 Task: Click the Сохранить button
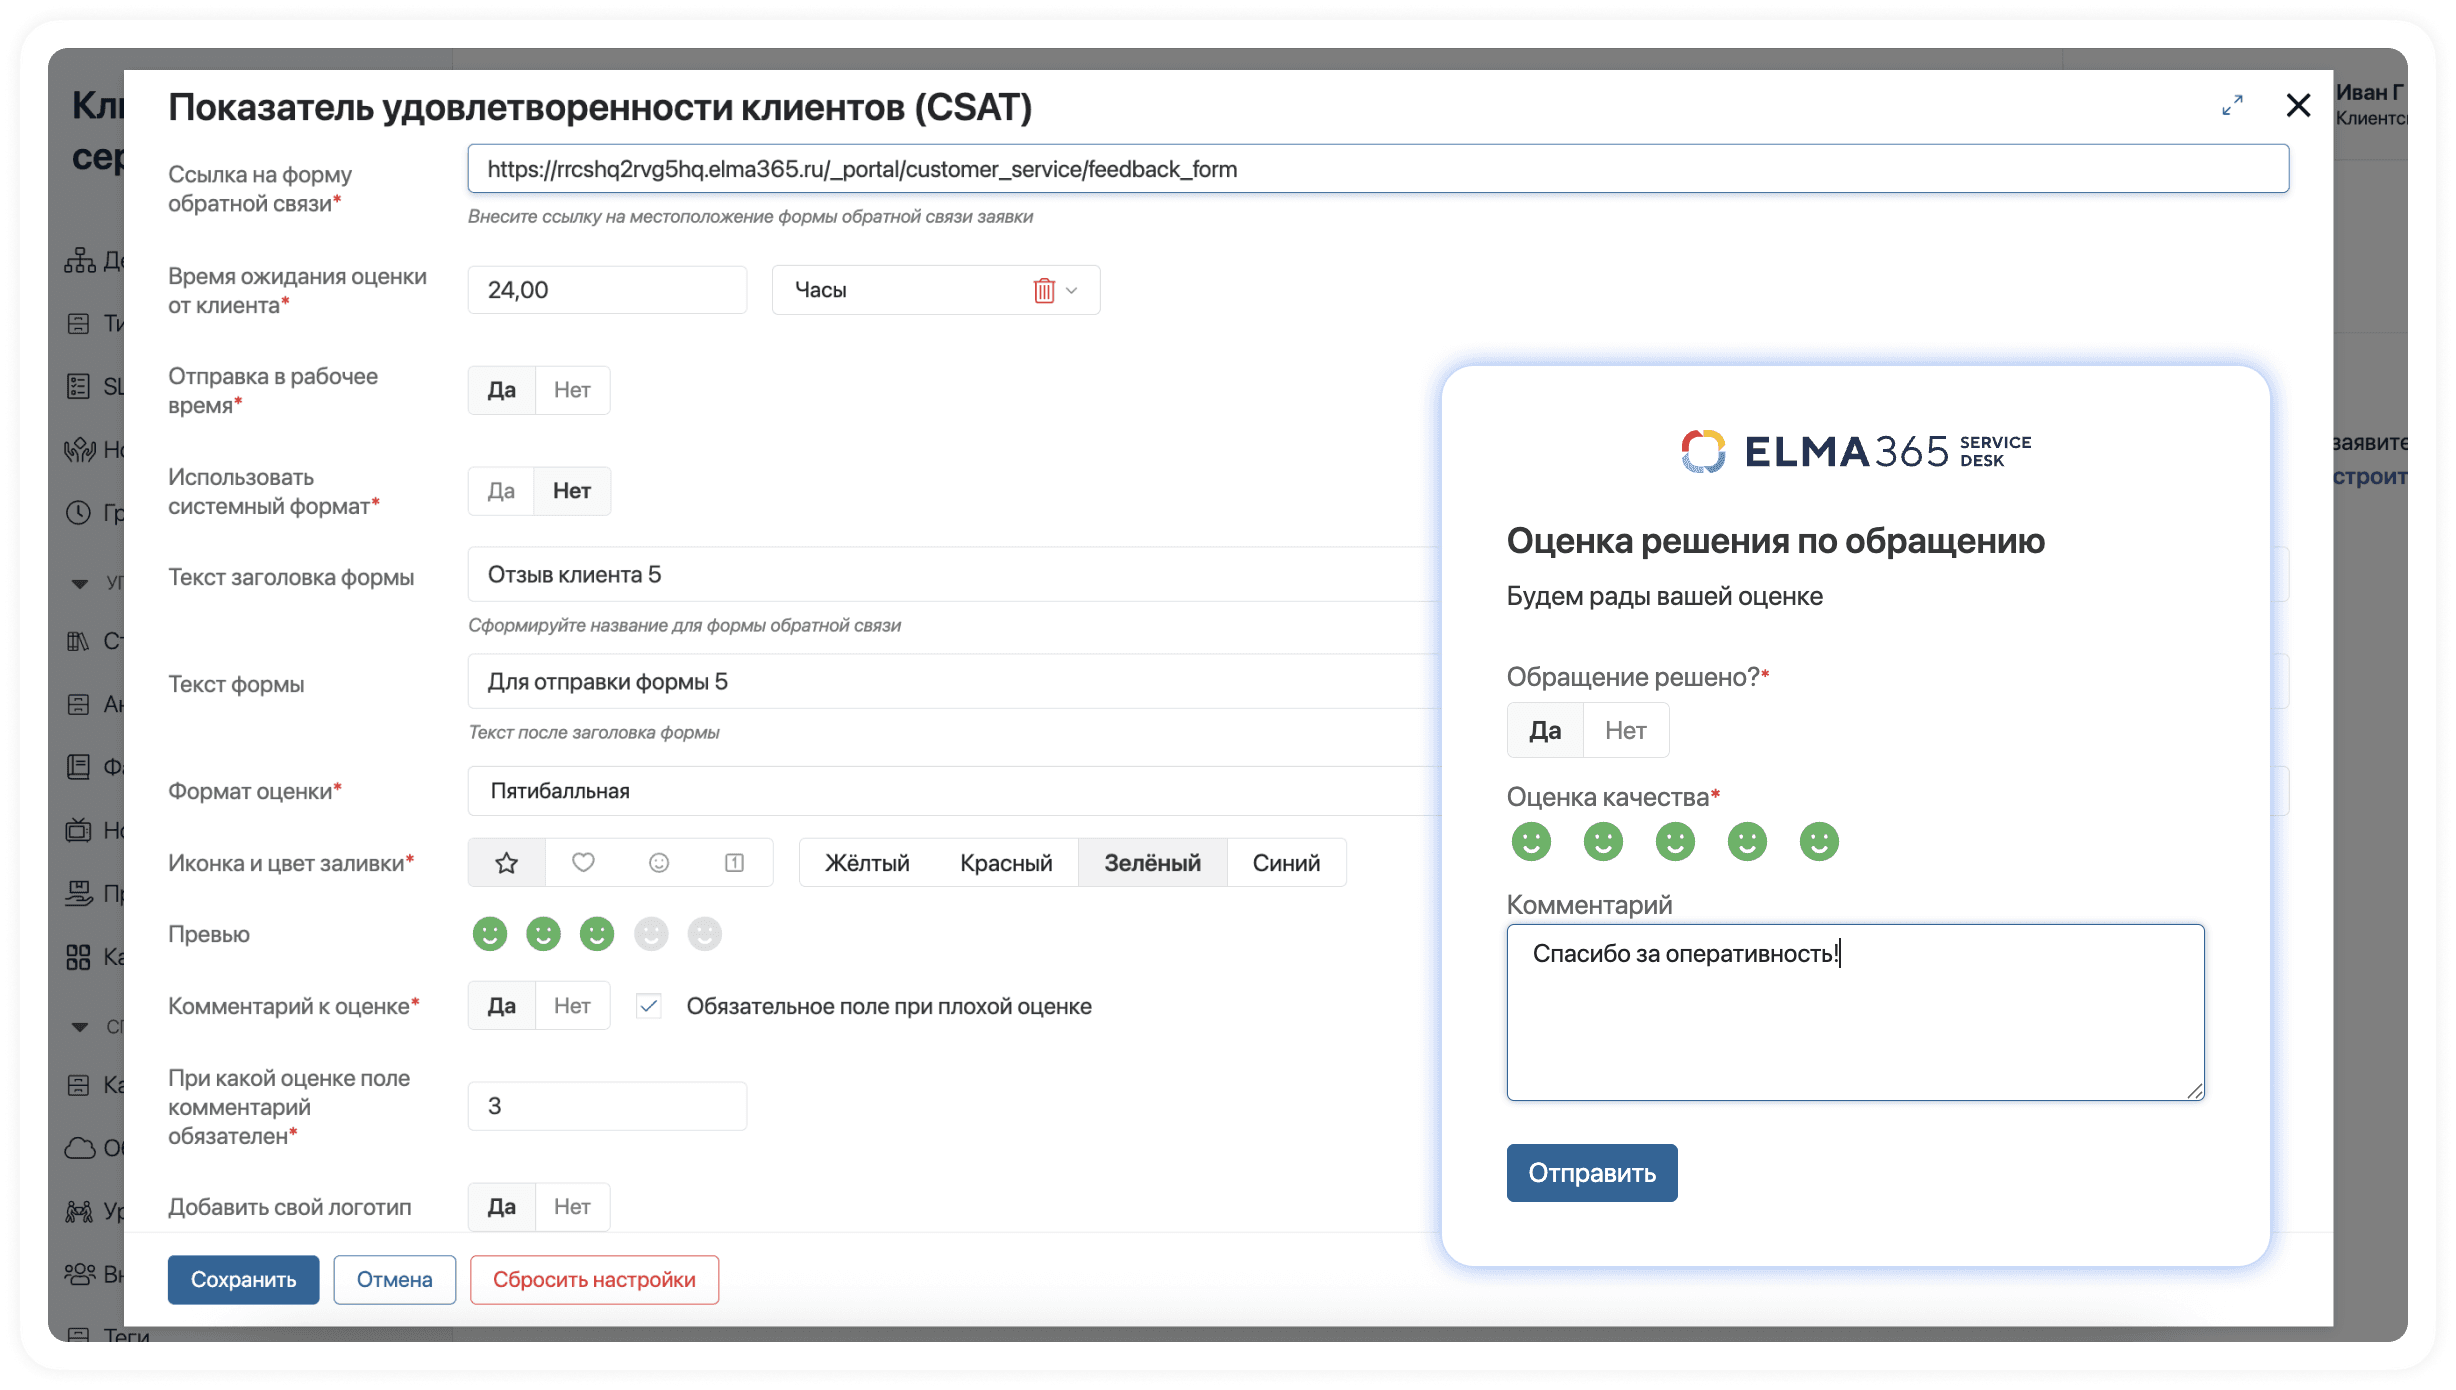click(x=243, y=1279)
